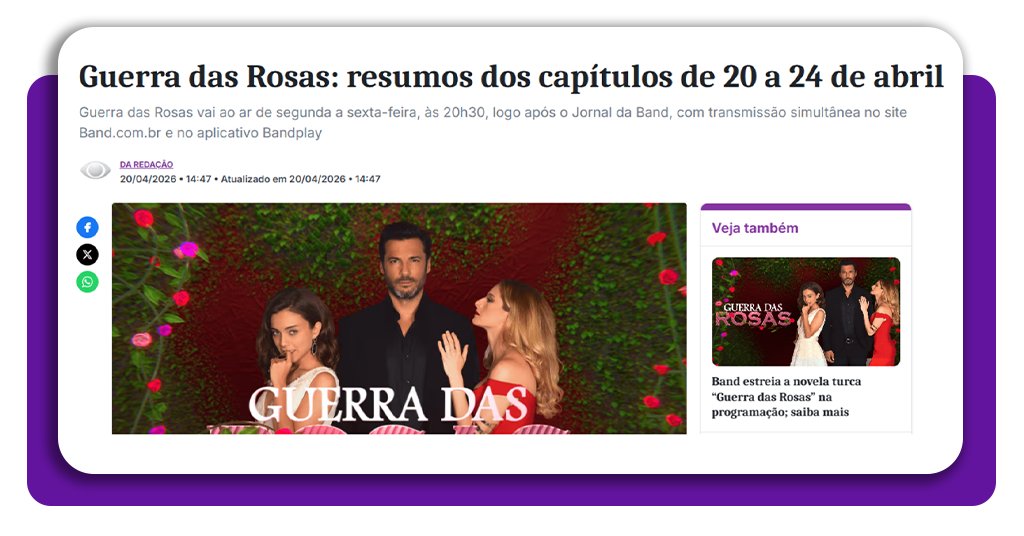Click the Band eye logo avatar

(x=95, y=171)
